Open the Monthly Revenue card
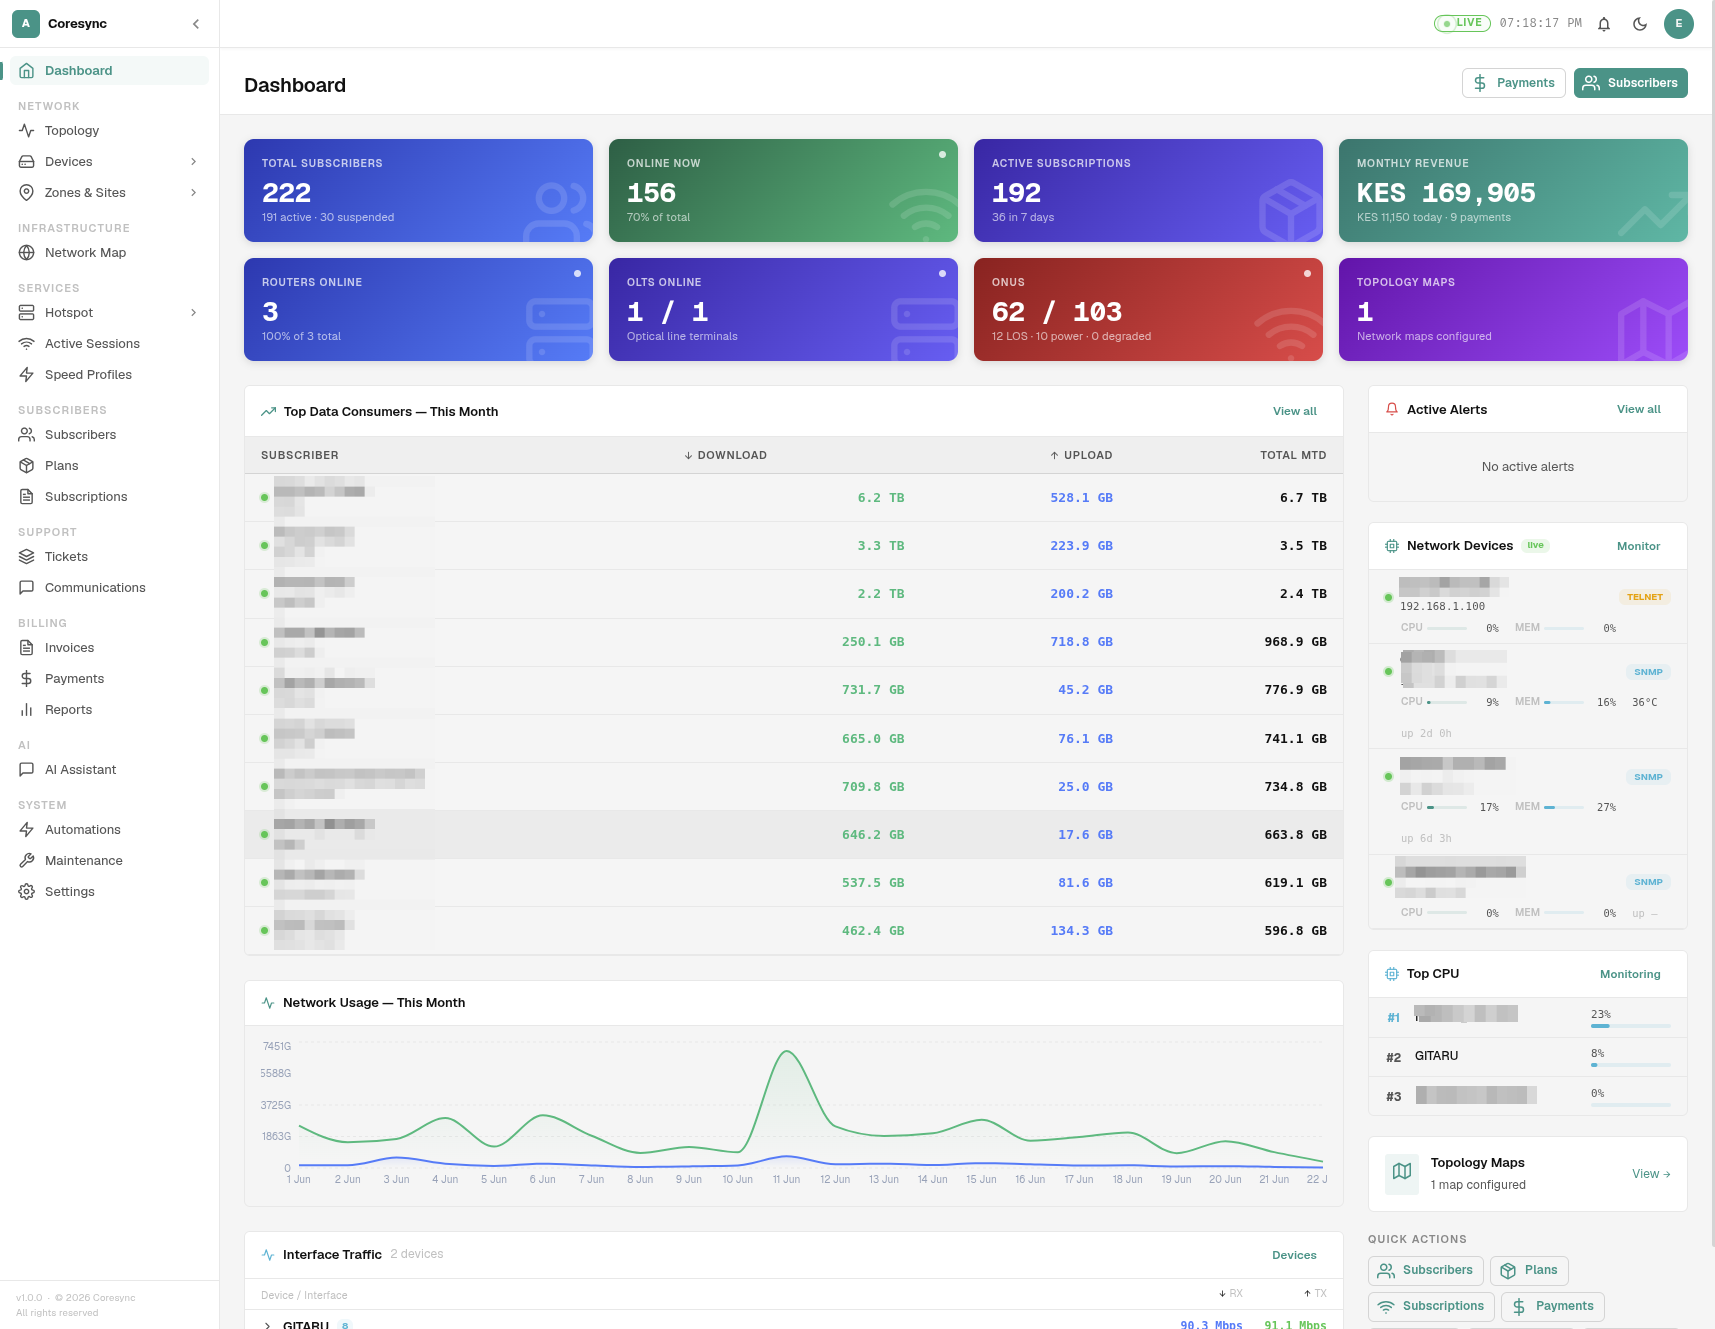This screenshot has width=1715, height=1329. (1513, 191)
